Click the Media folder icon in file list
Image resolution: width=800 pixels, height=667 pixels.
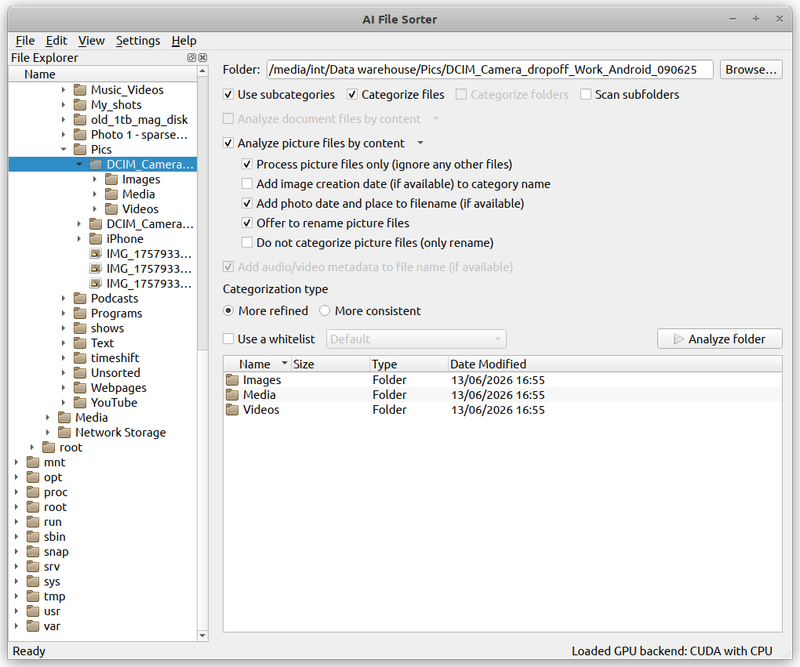(x=233, y=394)
